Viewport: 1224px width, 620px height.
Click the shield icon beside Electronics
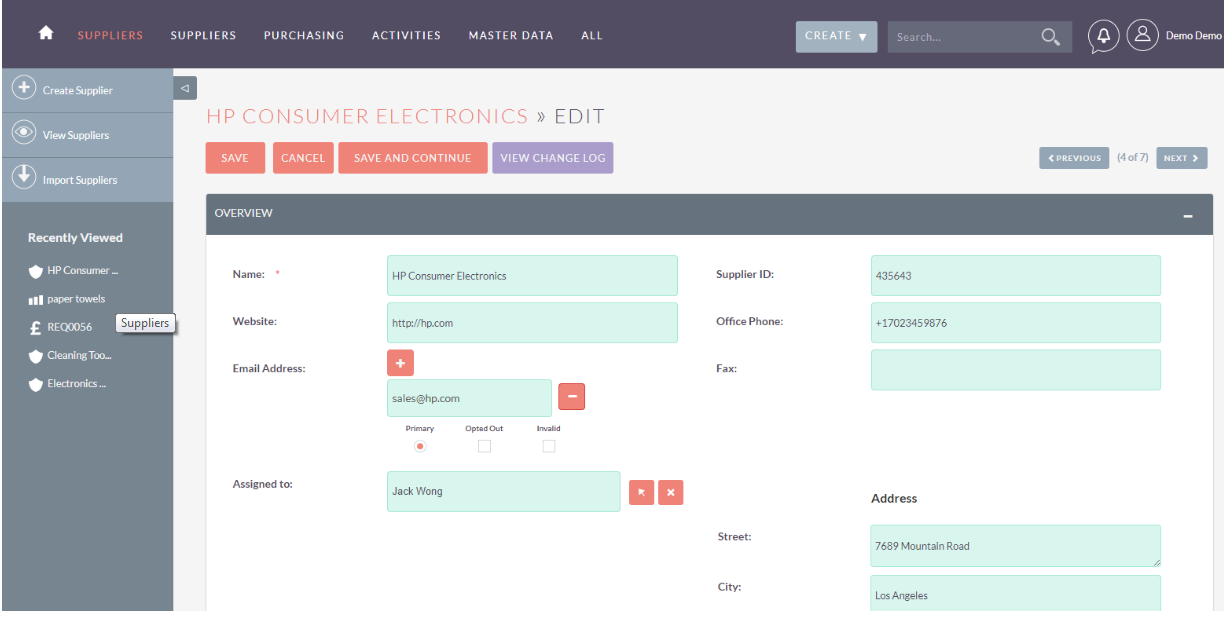[36, 384]
